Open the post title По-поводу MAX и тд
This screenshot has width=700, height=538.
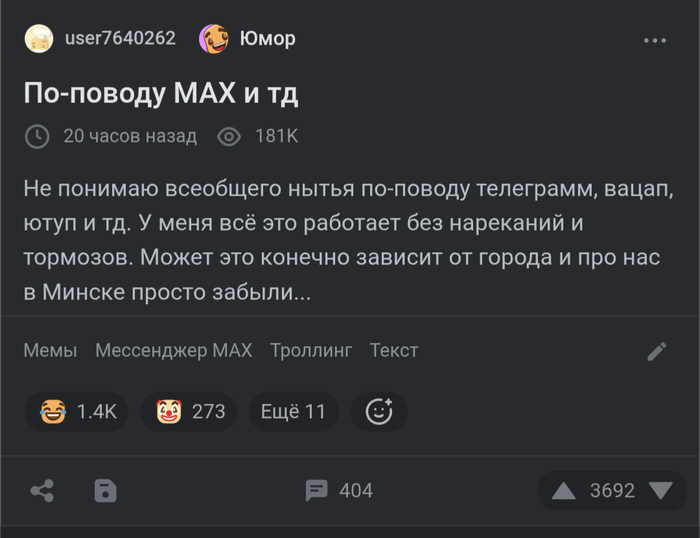[161, 93]
